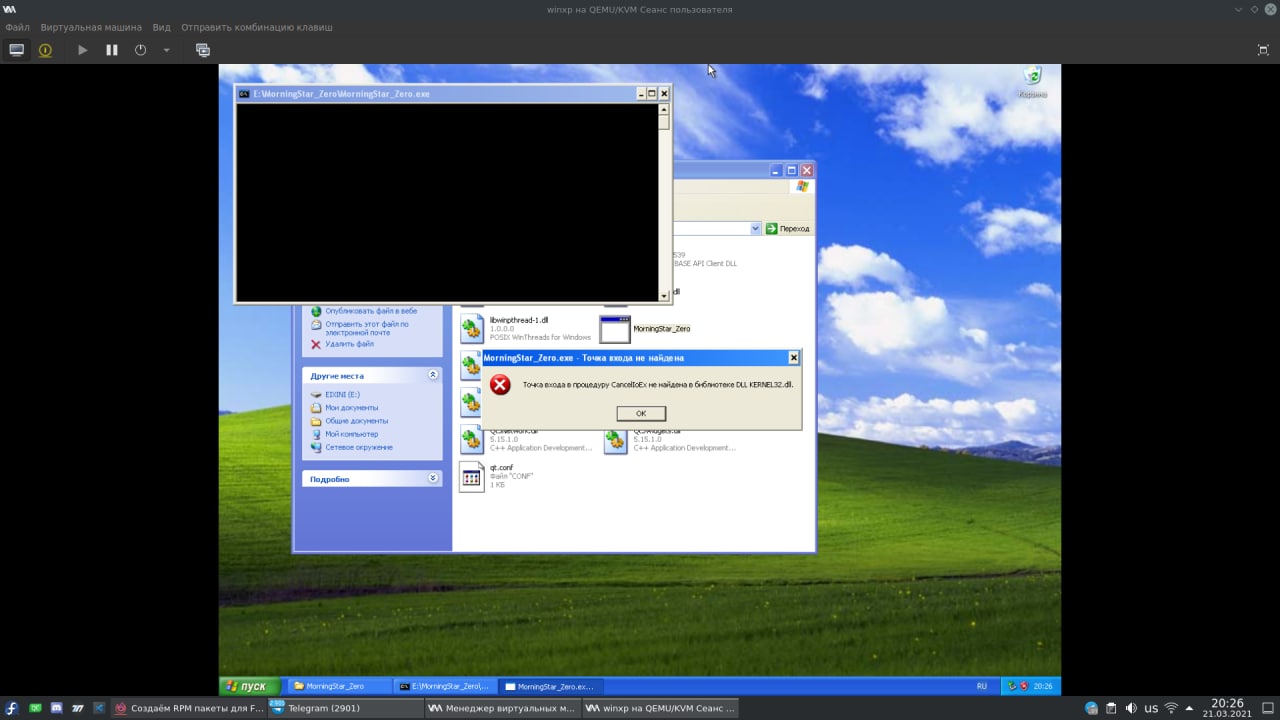Open the Вид menu
This screenshot has width=1280, height=720.
[x=161, y=27]
